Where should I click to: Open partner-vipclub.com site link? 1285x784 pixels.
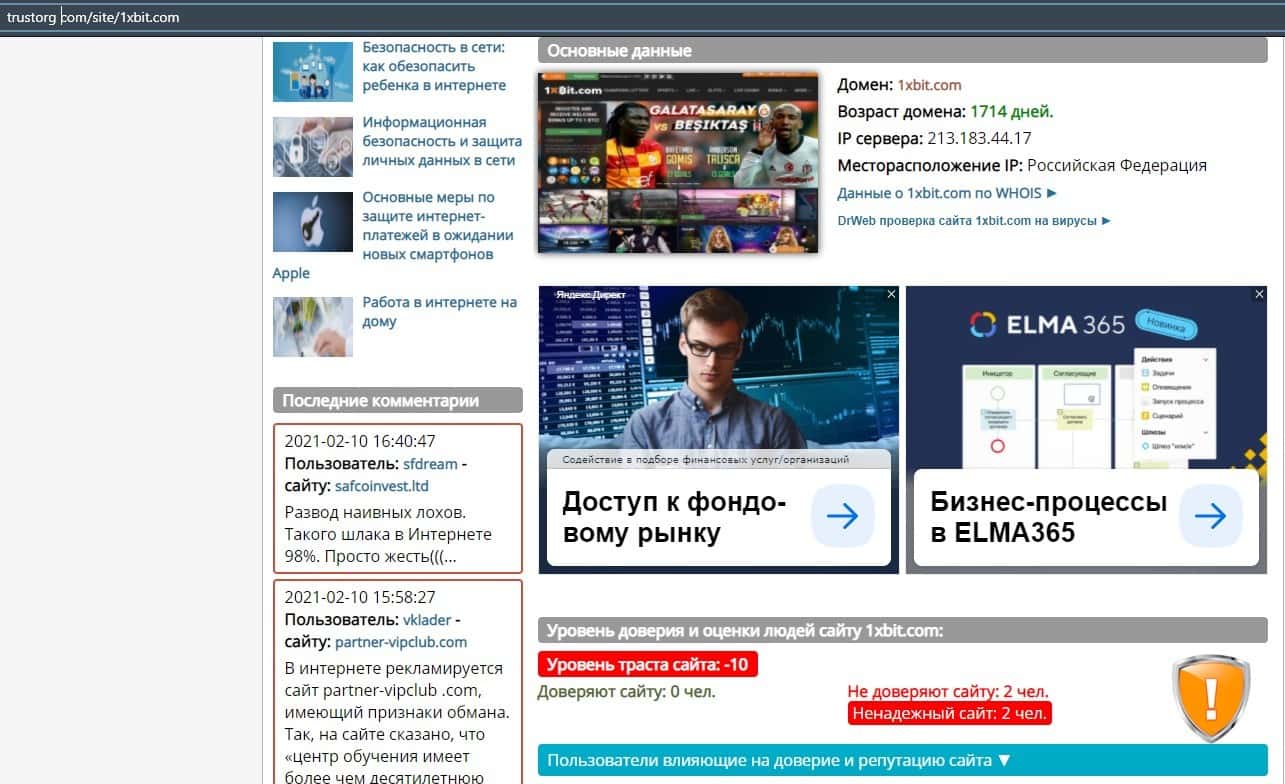click(x=401, y=642)
